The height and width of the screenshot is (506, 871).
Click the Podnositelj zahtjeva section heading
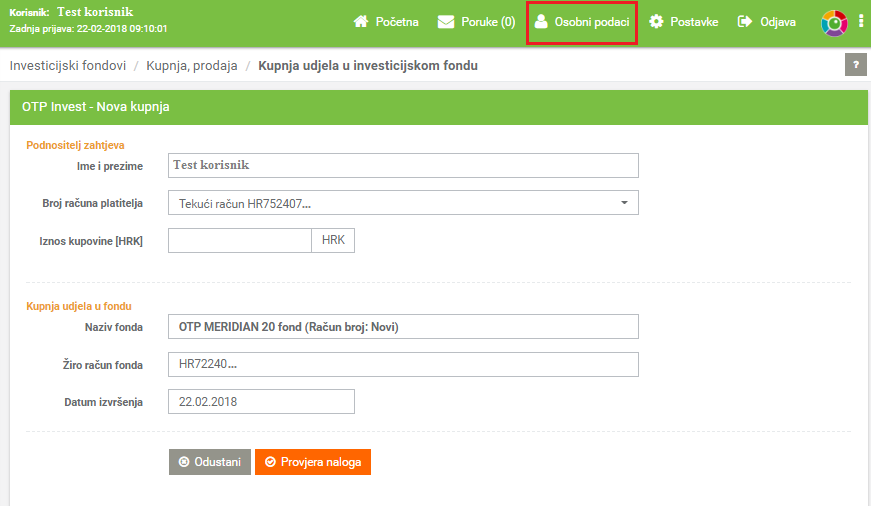[x=76, y=145]
